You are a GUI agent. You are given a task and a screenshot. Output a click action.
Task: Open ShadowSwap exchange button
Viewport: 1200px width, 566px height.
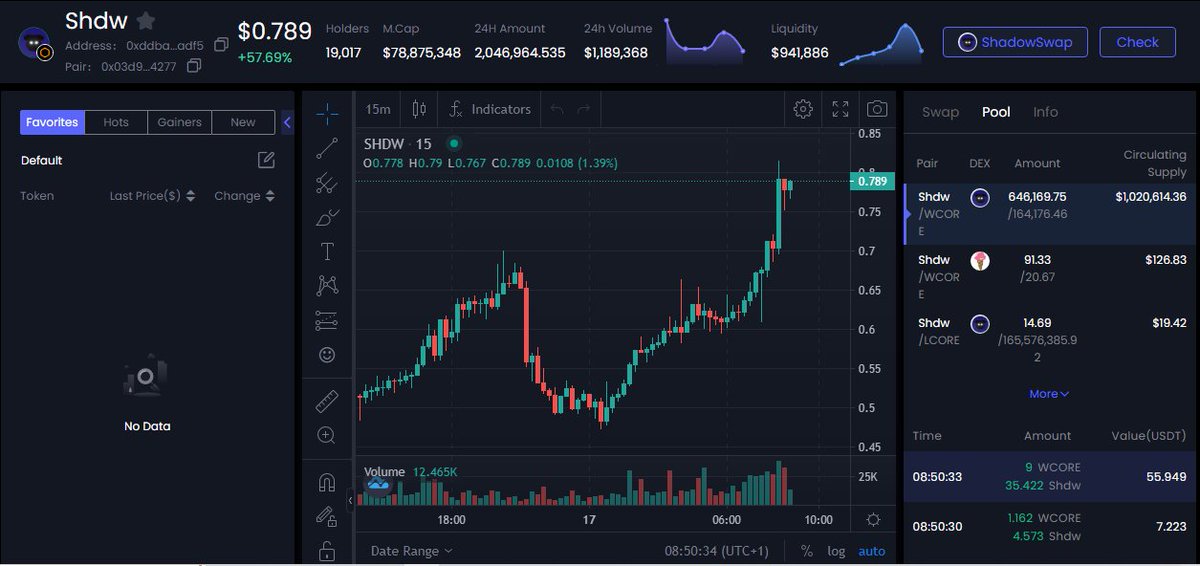pyautogui.click(x=1015, y=42)
